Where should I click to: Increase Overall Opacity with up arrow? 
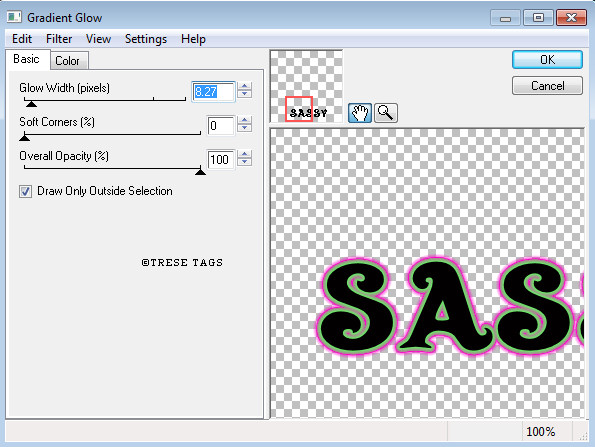pyautogui.click(x=245, y=154)
